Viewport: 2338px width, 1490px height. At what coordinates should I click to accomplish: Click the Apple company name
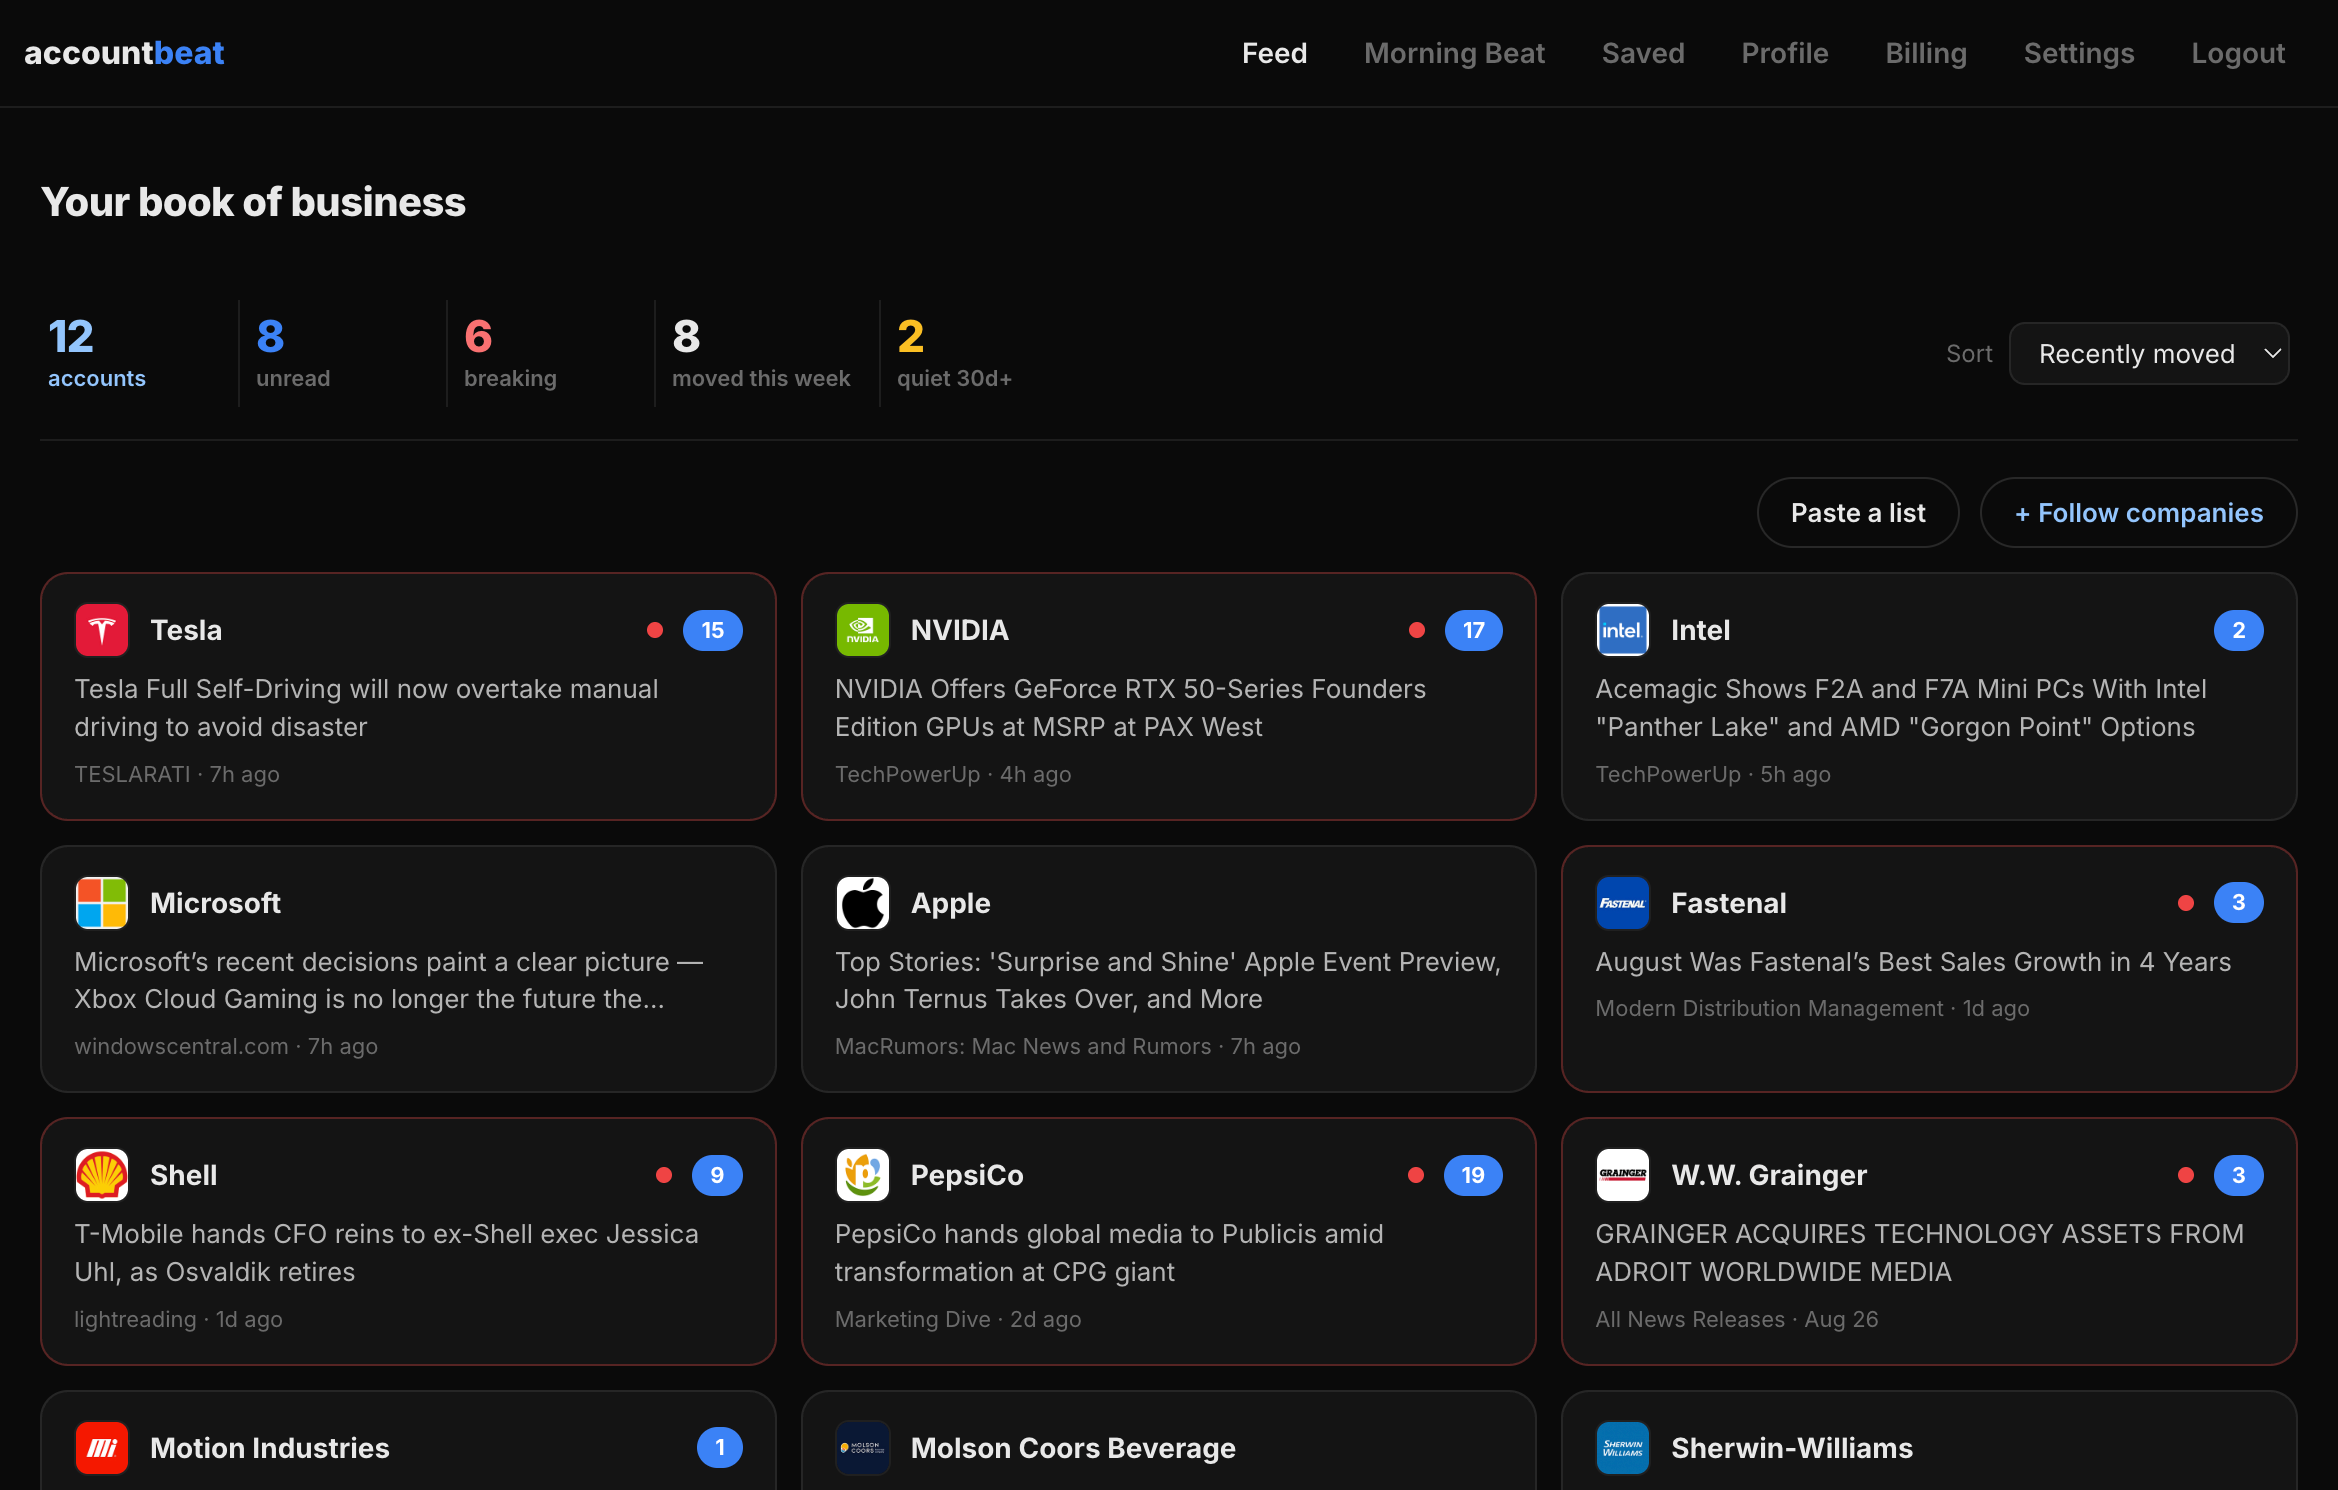click(x=950, y=903)
